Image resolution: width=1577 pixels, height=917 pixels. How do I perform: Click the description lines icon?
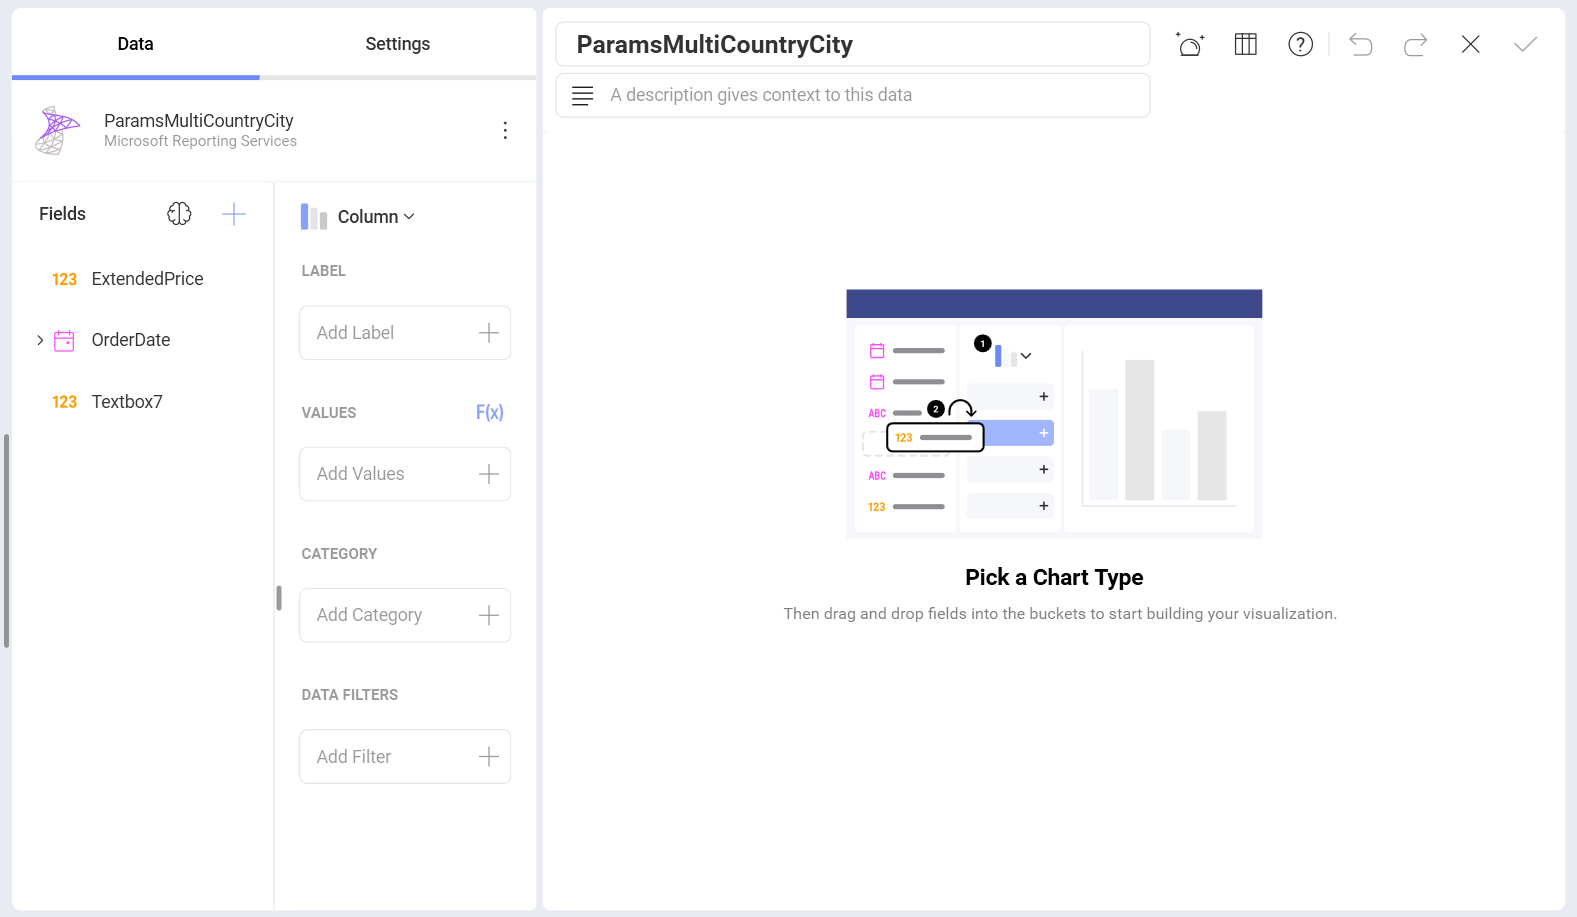point(582,96)
